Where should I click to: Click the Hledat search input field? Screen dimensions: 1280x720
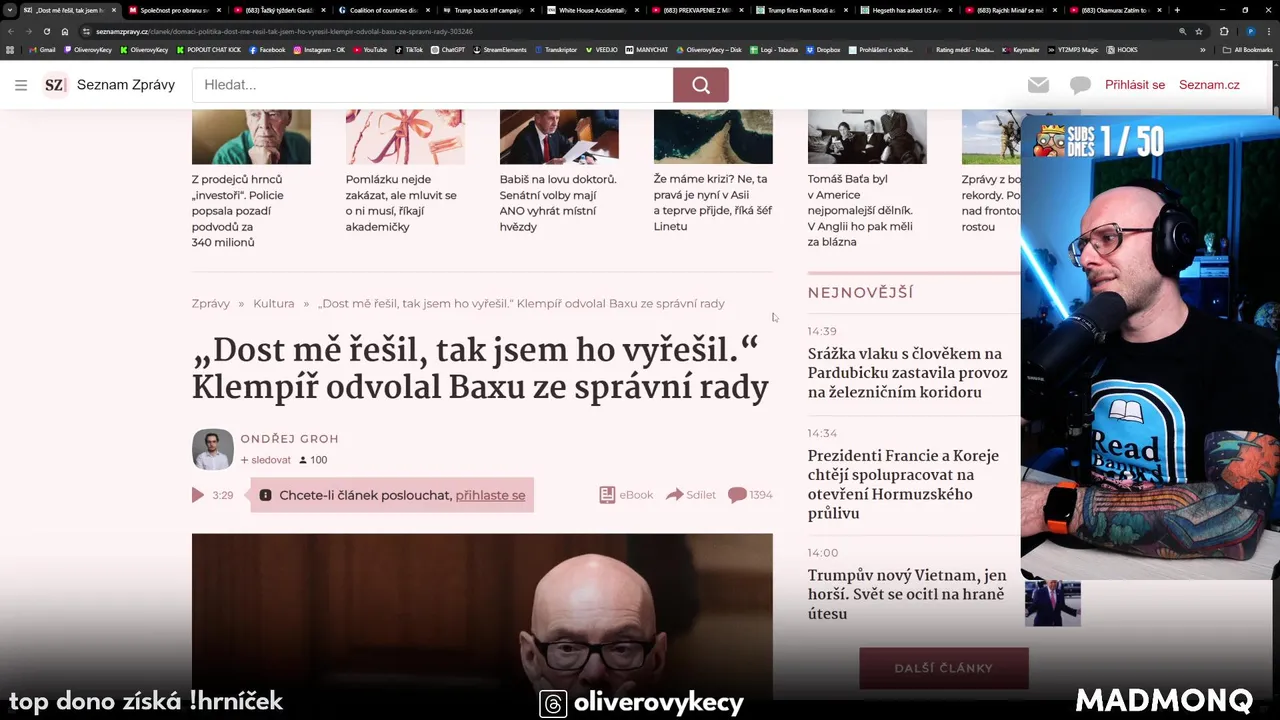(432, 85)
